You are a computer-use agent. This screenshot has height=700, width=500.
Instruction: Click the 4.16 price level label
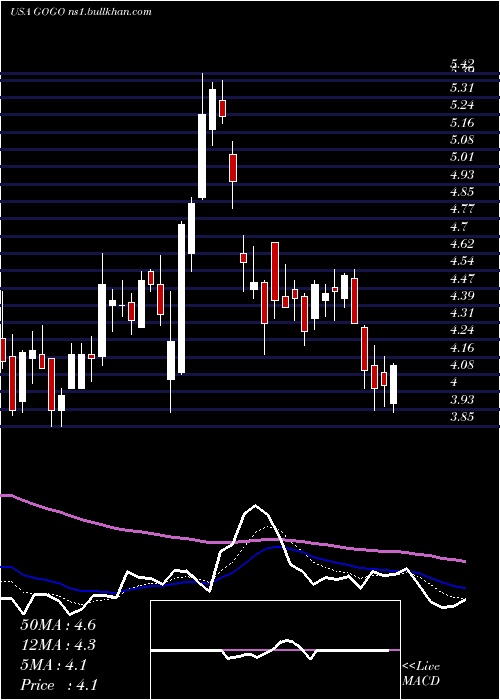462,347
